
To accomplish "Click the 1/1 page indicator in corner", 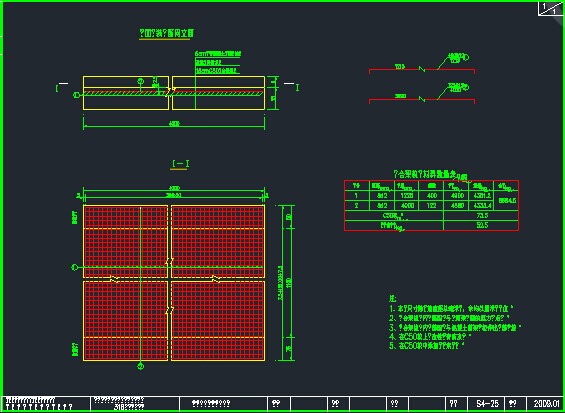I will coord(550,9).
